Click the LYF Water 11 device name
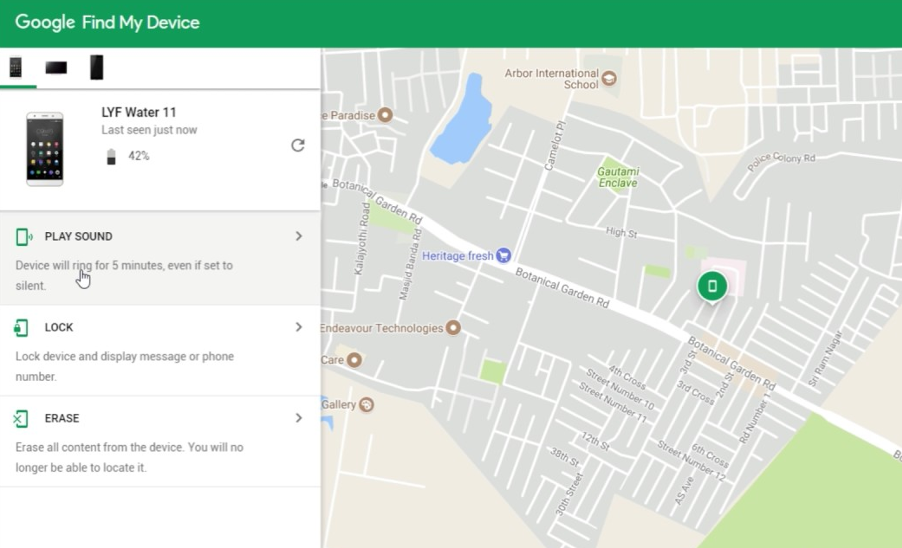This screenshot has width=902, height=548. pyautogui.click(x=139, y=112)
